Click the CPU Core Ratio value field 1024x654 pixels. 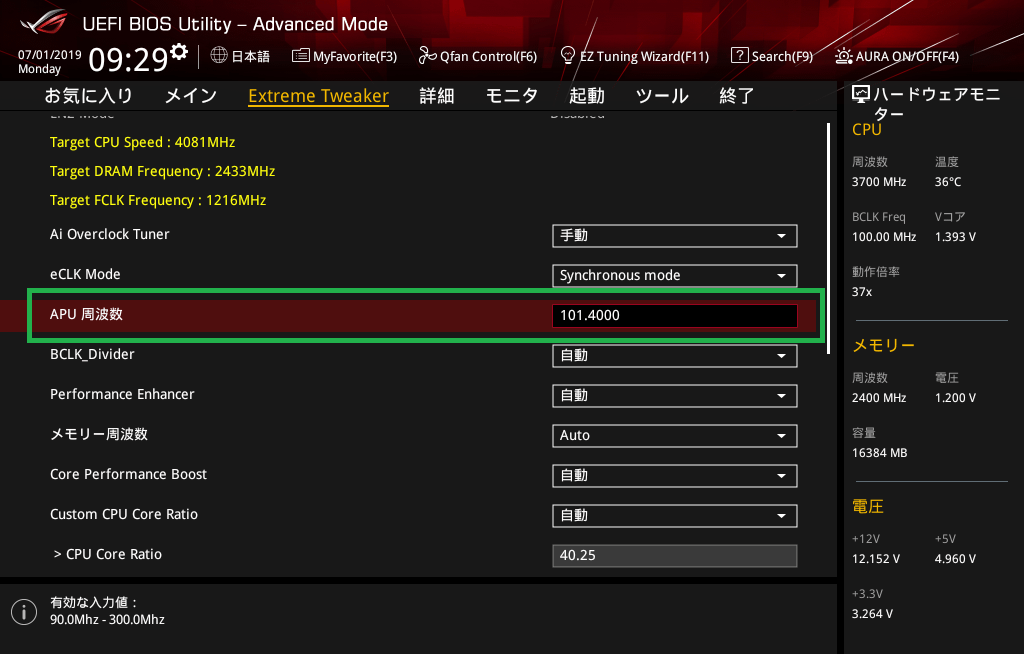click(675, 556)
